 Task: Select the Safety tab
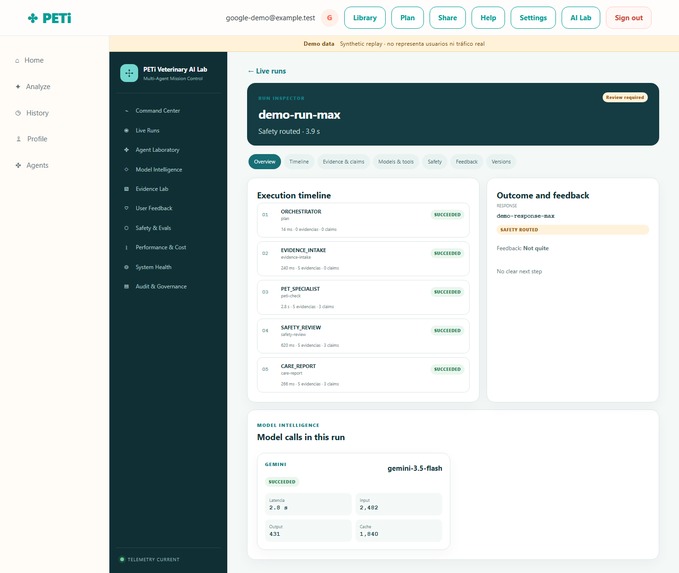click(x=434, y=162)
